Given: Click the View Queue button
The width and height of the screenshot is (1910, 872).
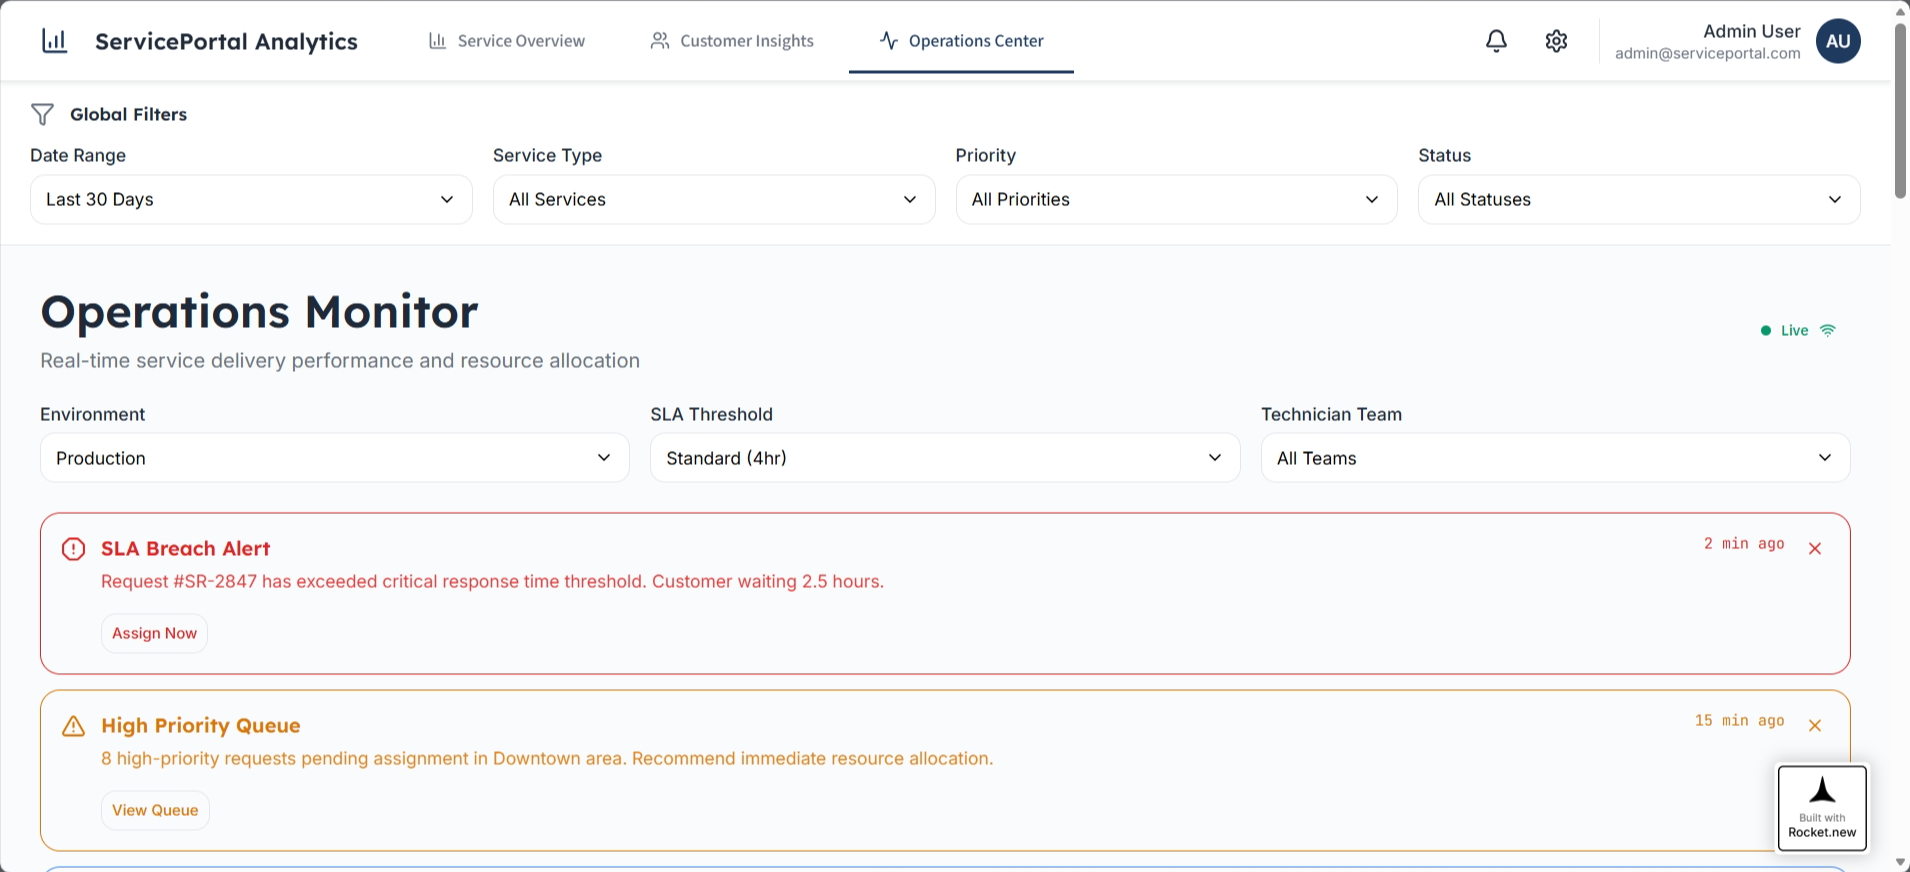Looking at the screenshot, I should tap(155, 810).
